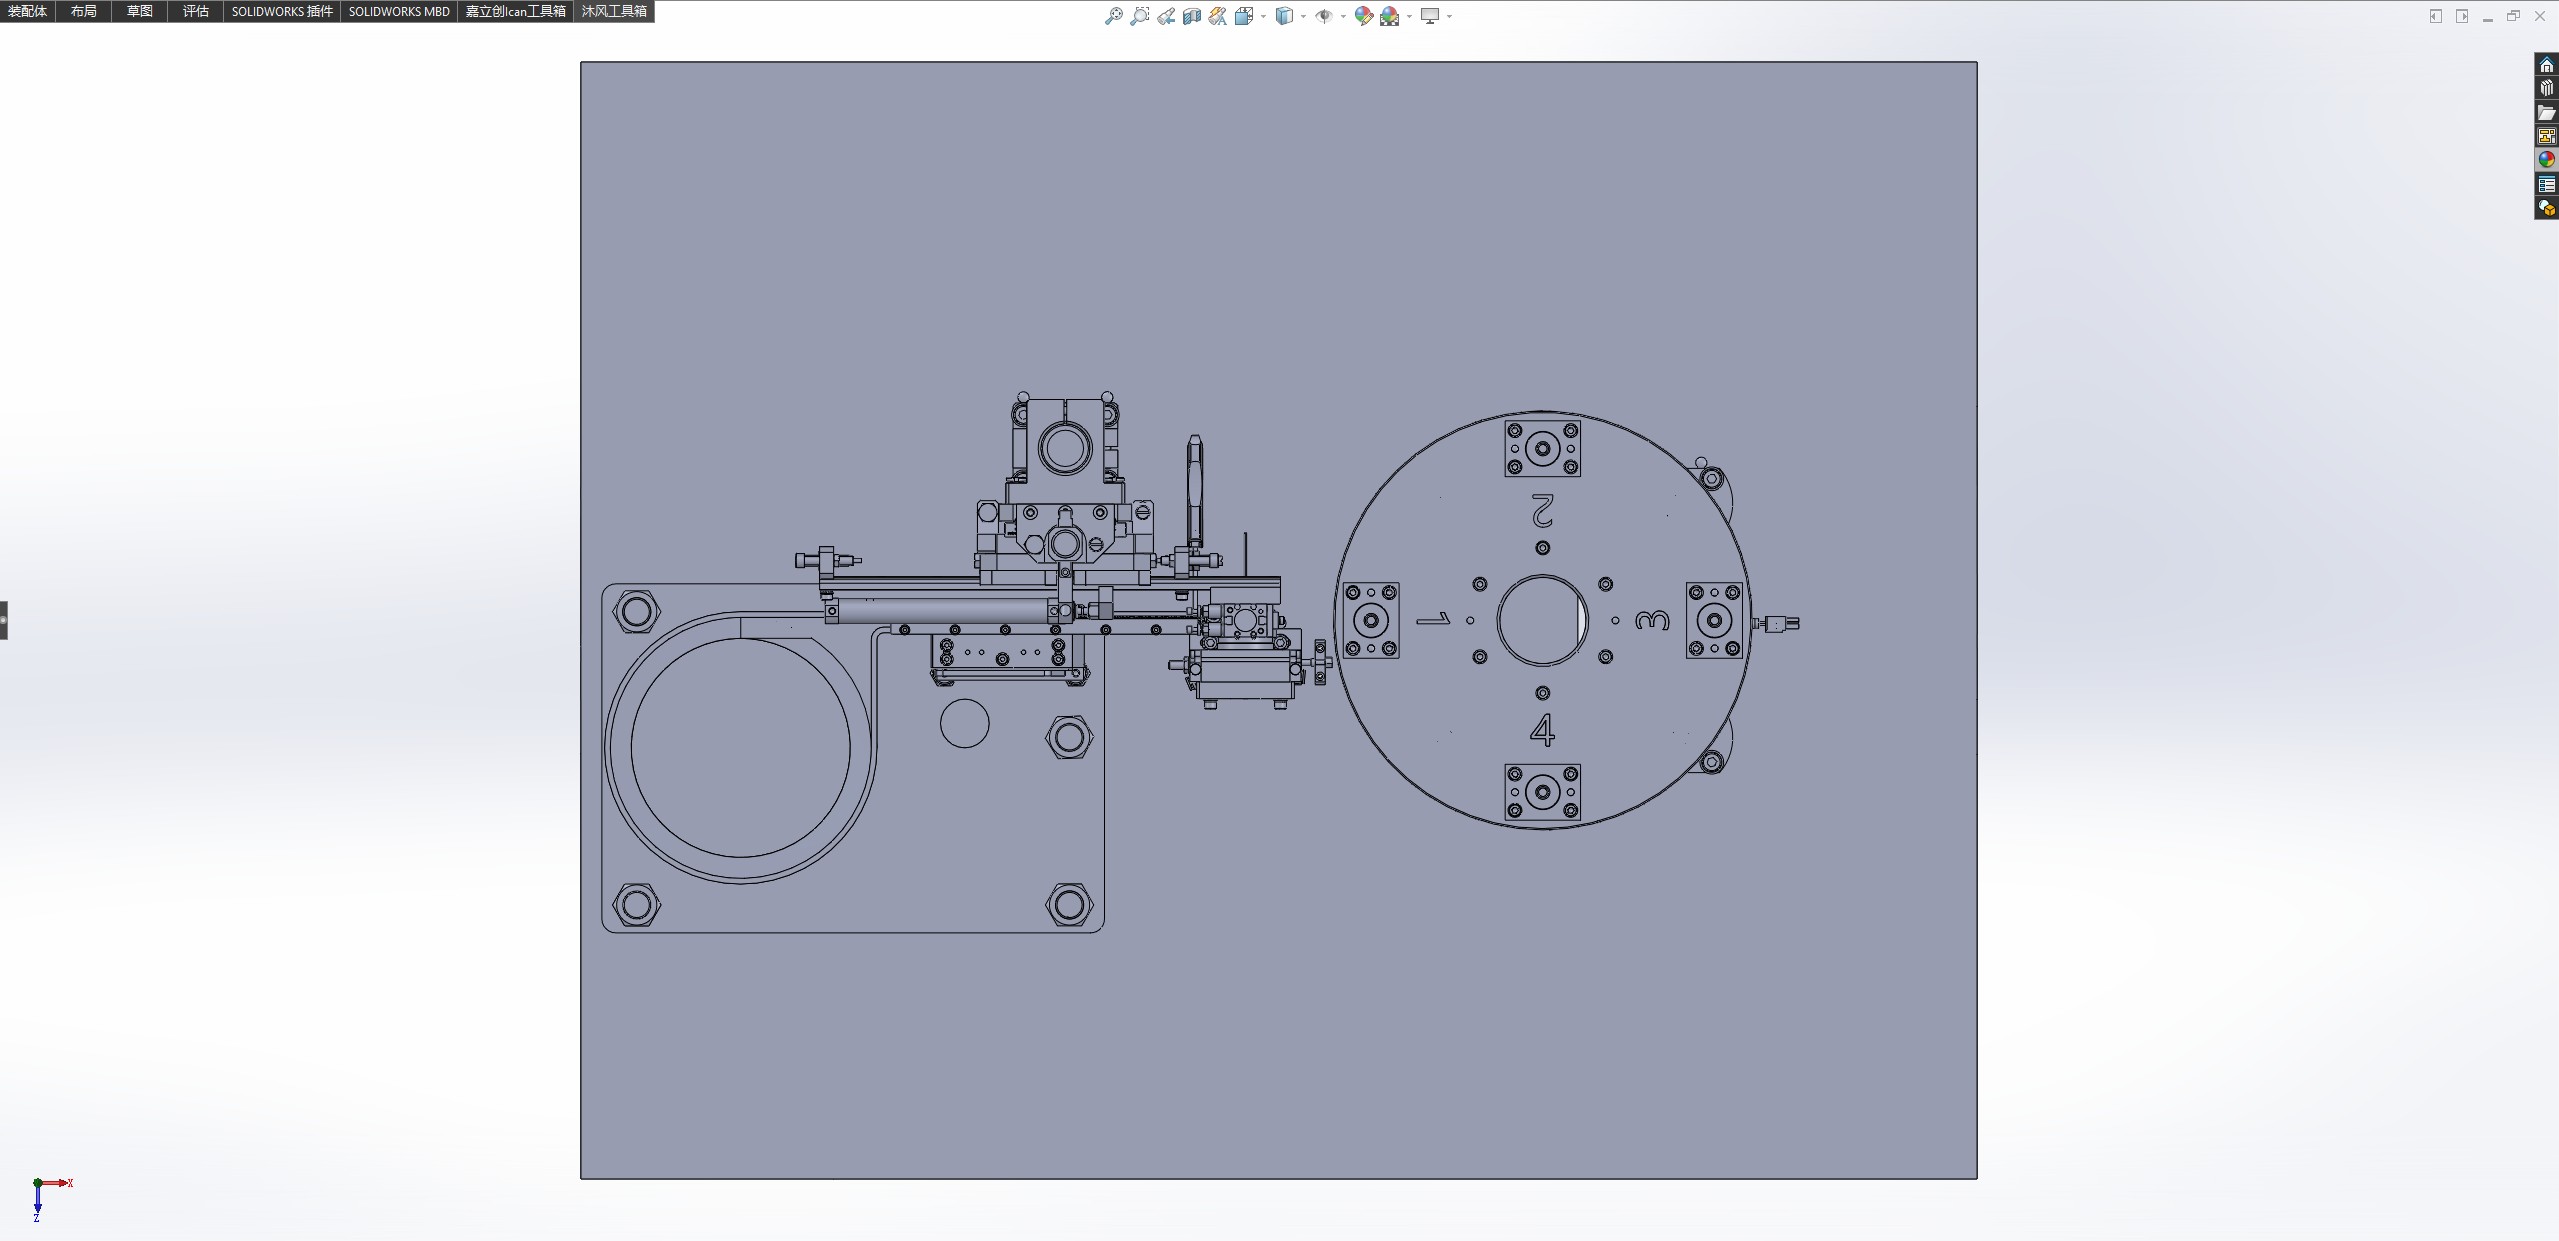The image size is (2559, 1241).
Task: Toggle the Appearances task pane tab
Action: 2547,160
